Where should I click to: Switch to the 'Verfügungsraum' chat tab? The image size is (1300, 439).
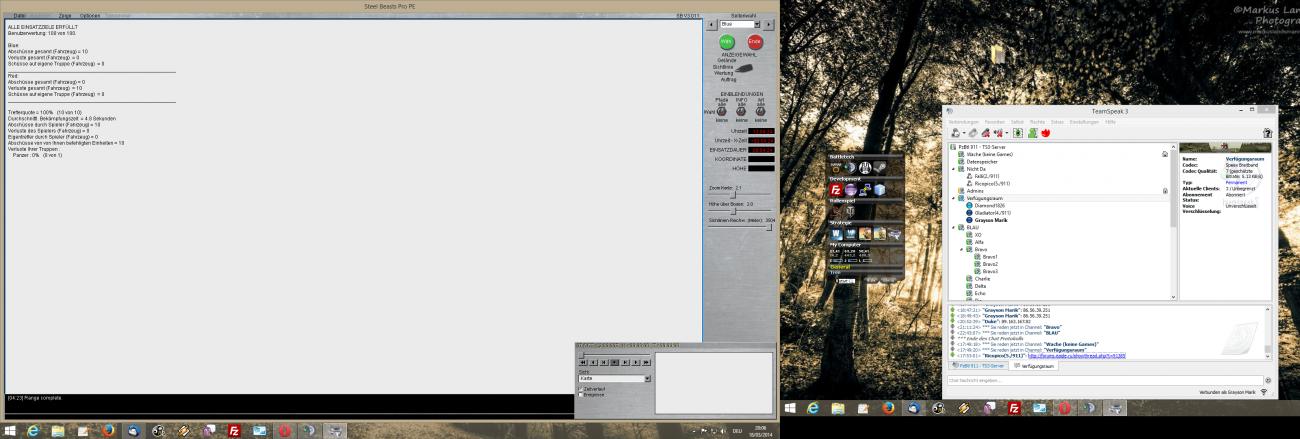coord(1037,365)
